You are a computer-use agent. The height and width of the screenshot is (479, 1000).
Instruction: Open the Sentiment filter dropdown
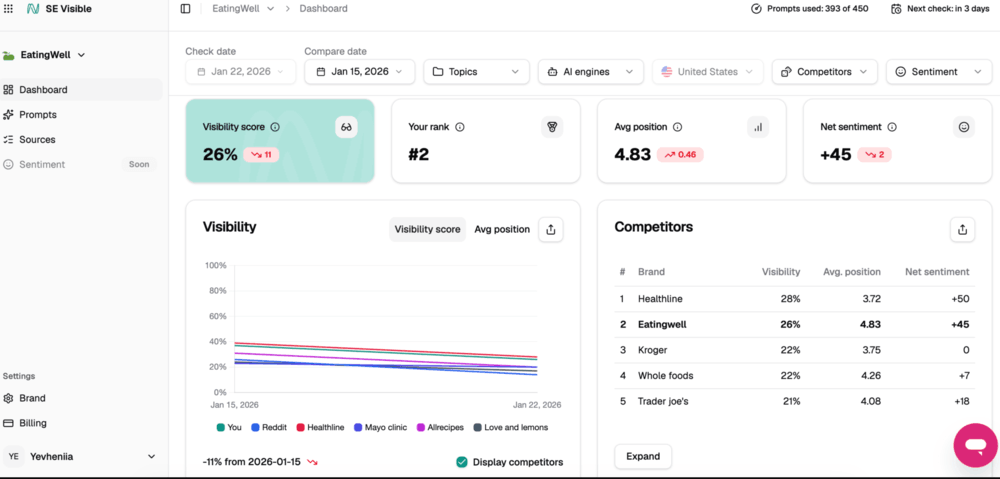[939, 72]
